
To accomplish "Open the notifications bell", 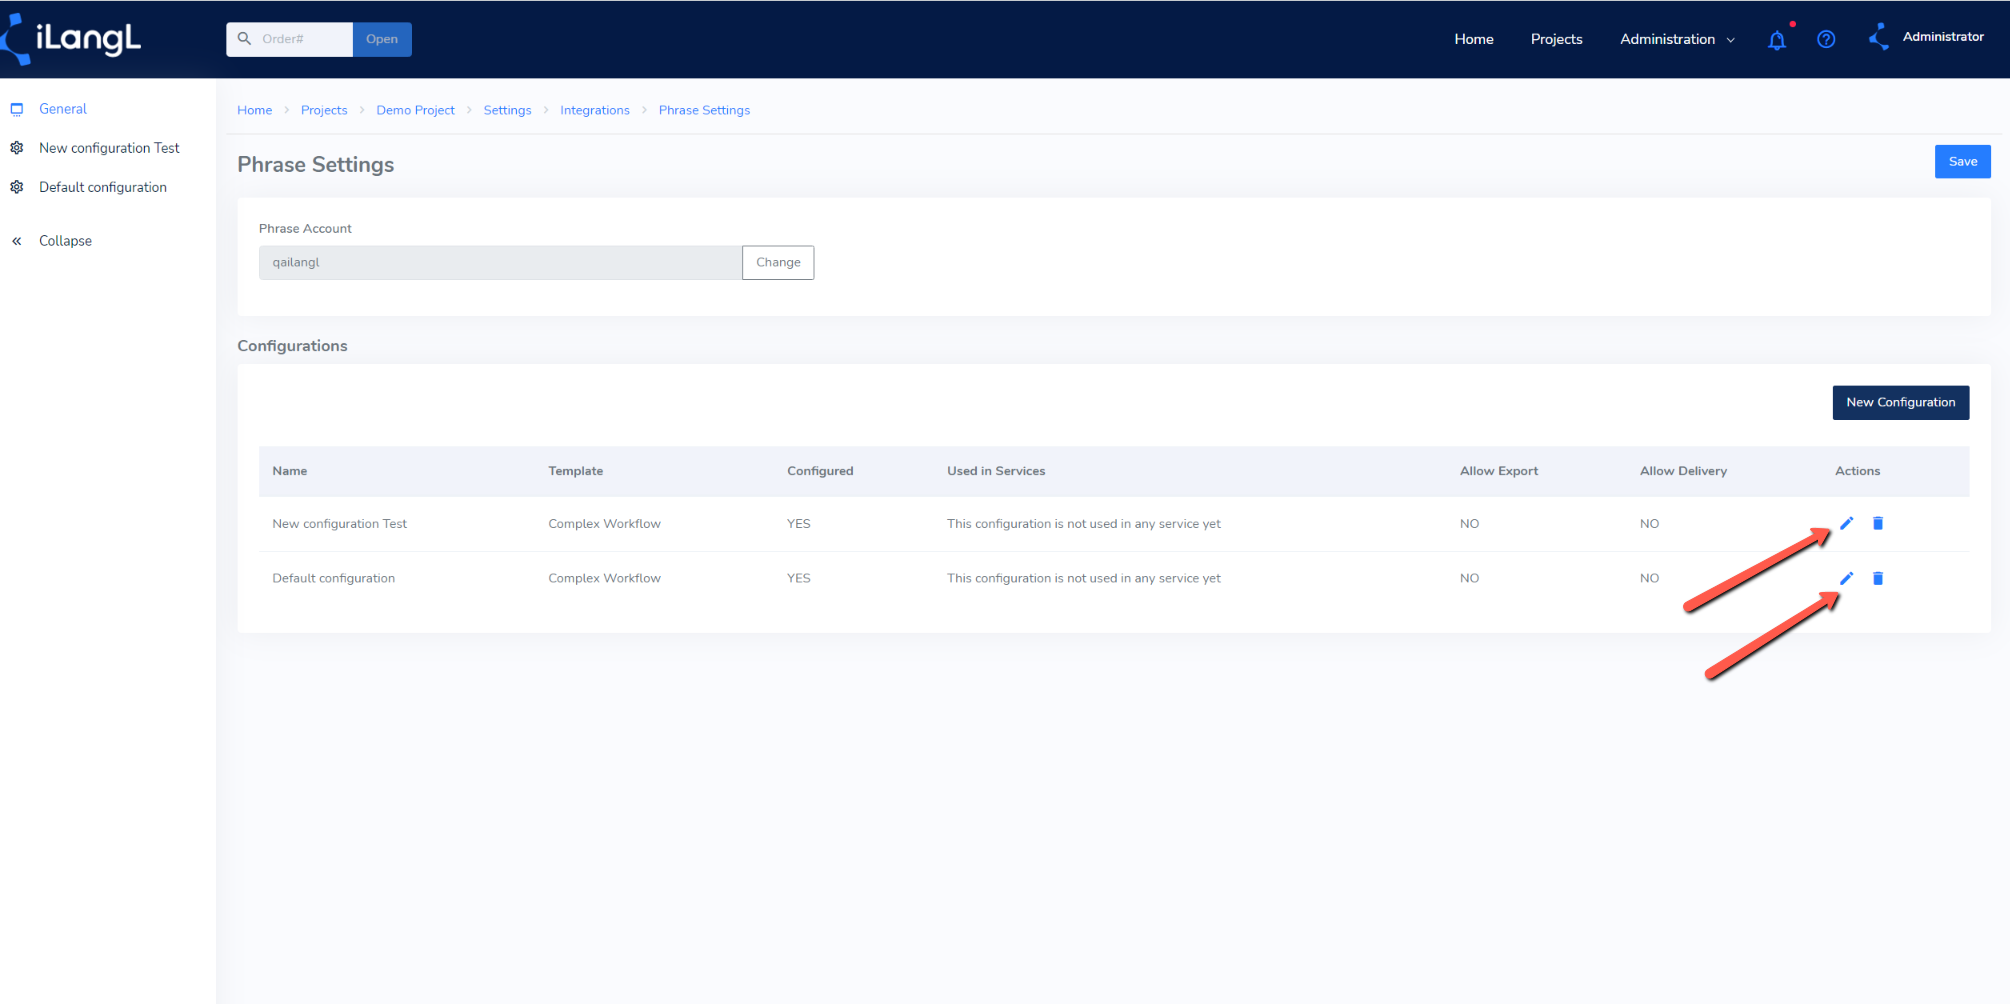I will 1777,40.
